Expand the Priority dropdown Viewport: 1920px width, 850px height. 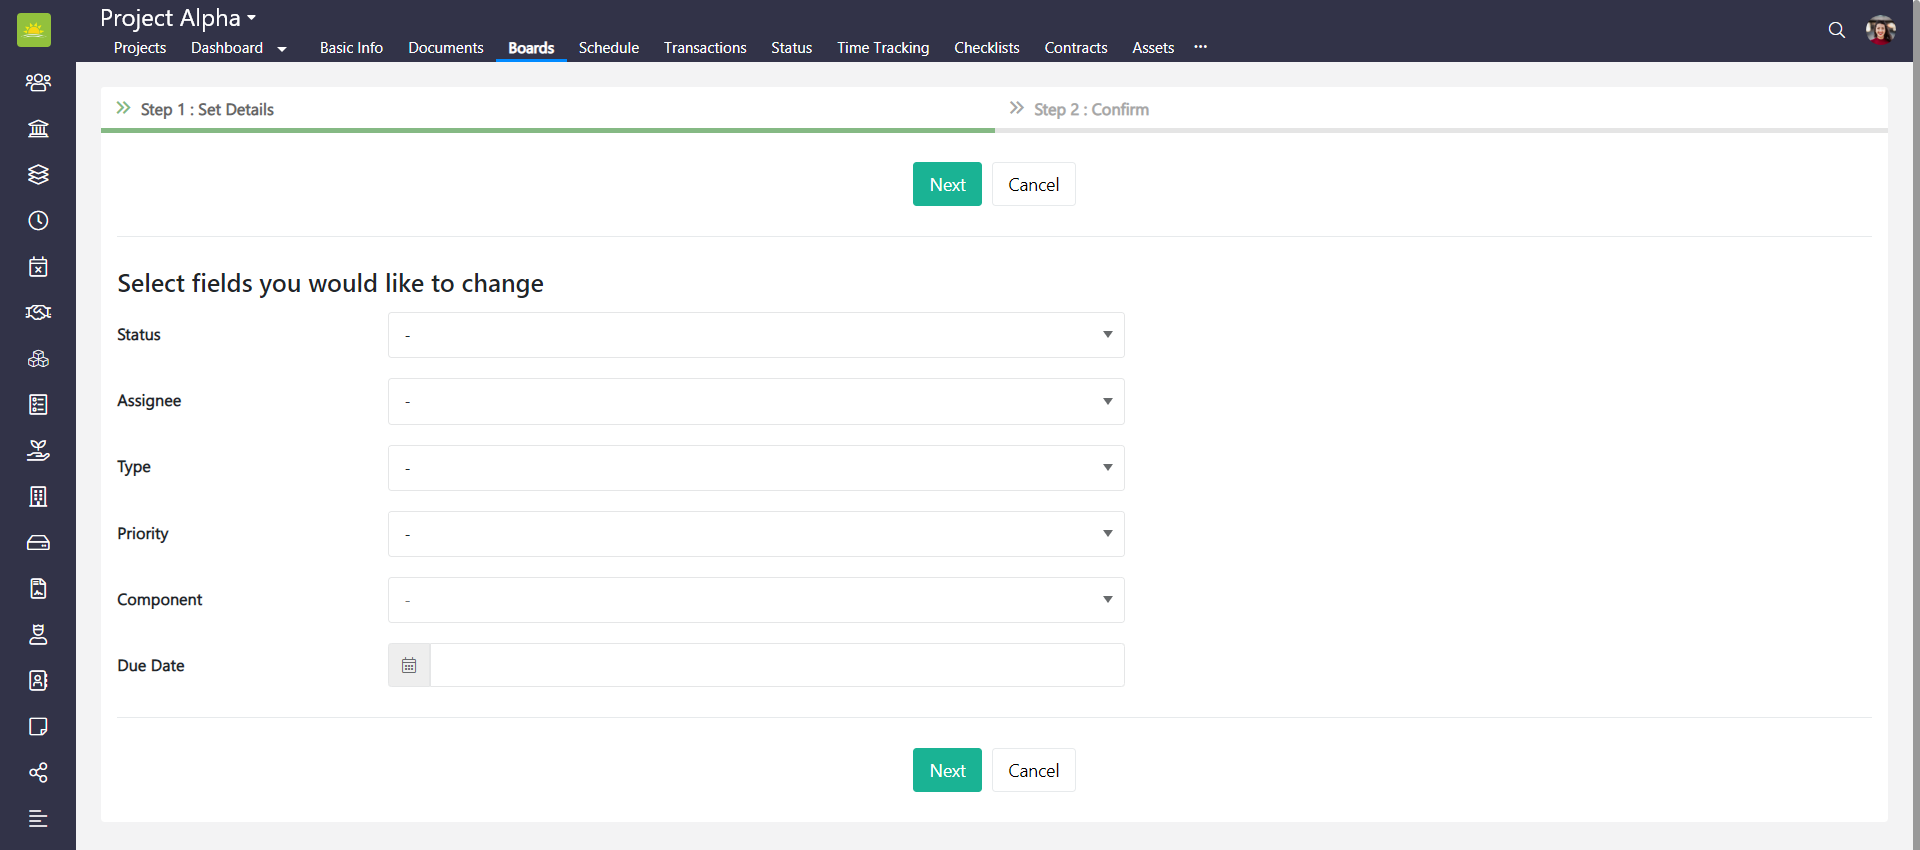pos(756,534)
